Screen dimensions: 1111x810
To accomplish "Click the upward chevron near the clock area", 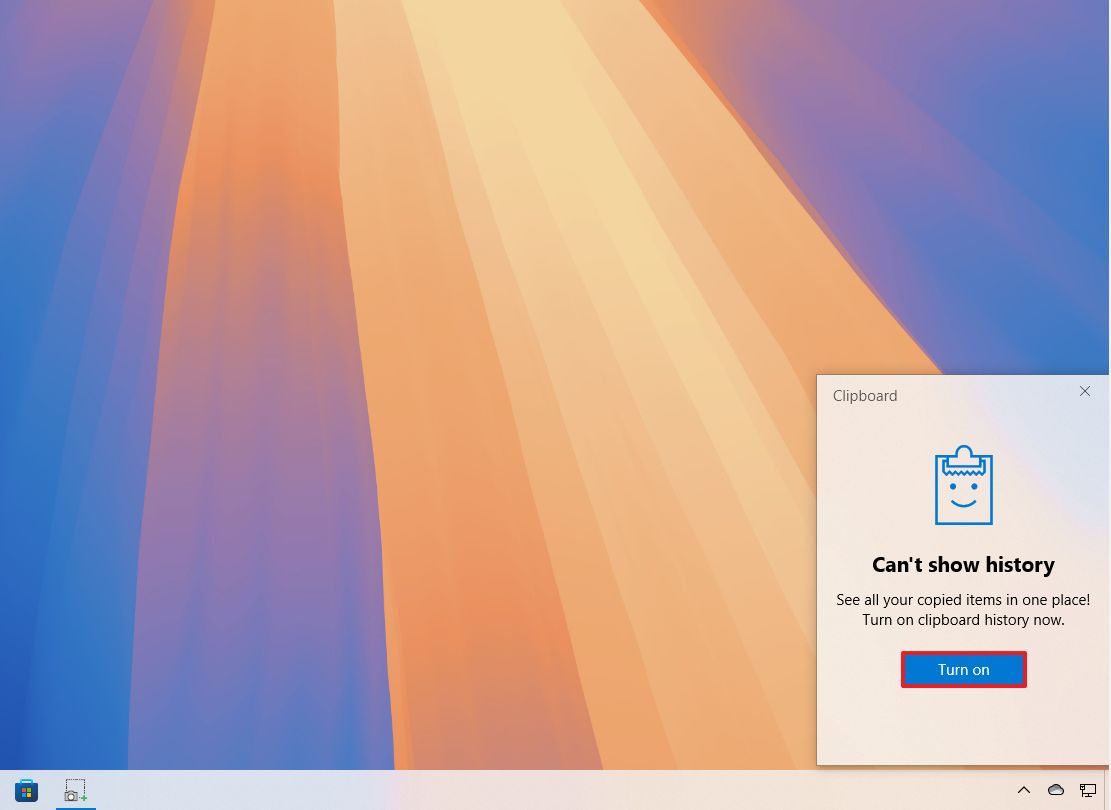I will coord(1024,790).
